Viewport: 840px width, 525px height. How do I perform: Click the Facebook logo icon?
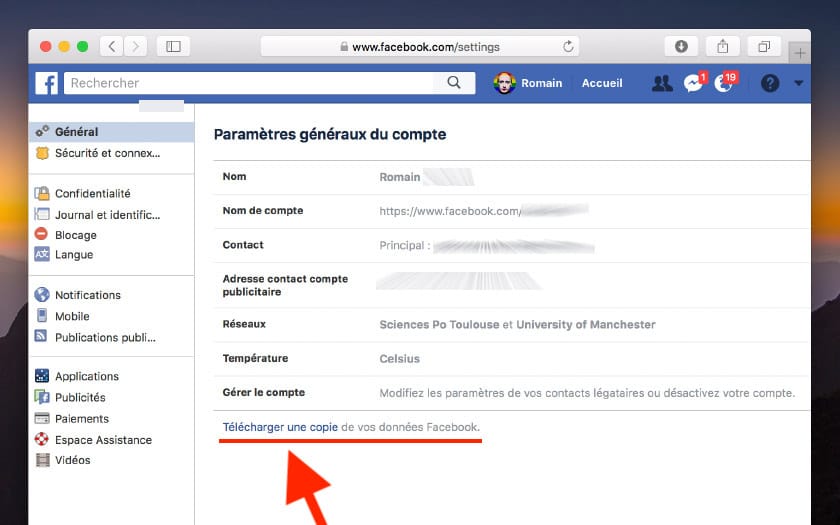click(47, 84)
